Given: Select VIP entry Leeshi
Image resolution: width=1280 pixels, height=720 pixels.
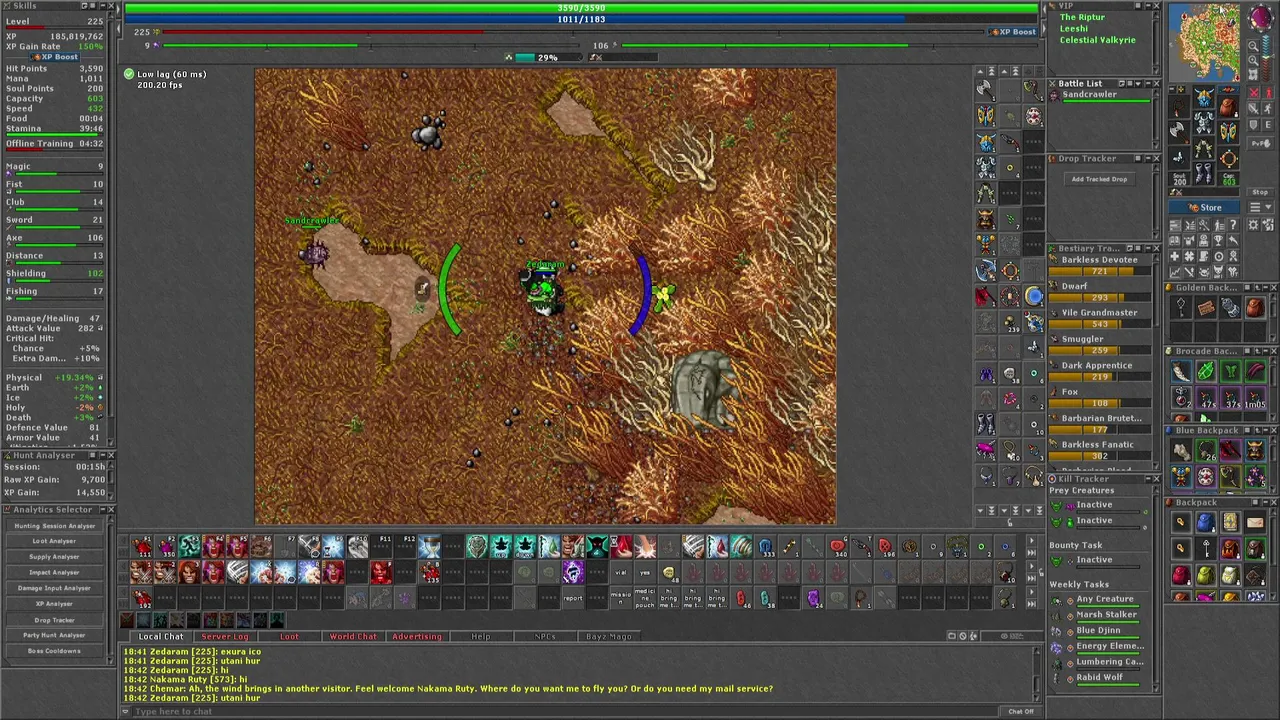Looking at the screenshot, I should (1074, 29).
